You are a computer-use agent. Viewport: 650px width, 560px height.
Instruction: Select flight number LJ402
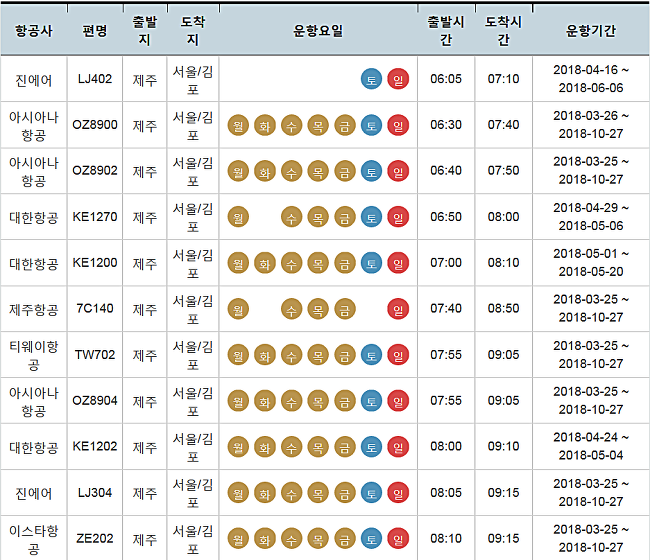(95, 79)
